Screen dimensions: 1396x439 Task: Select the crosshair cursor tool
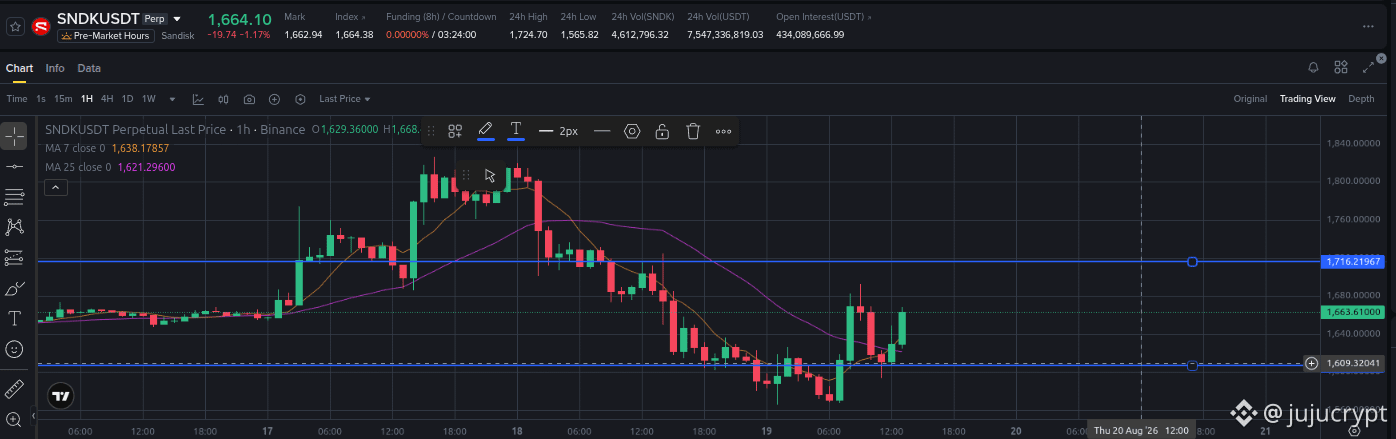[x=14, y=136]
